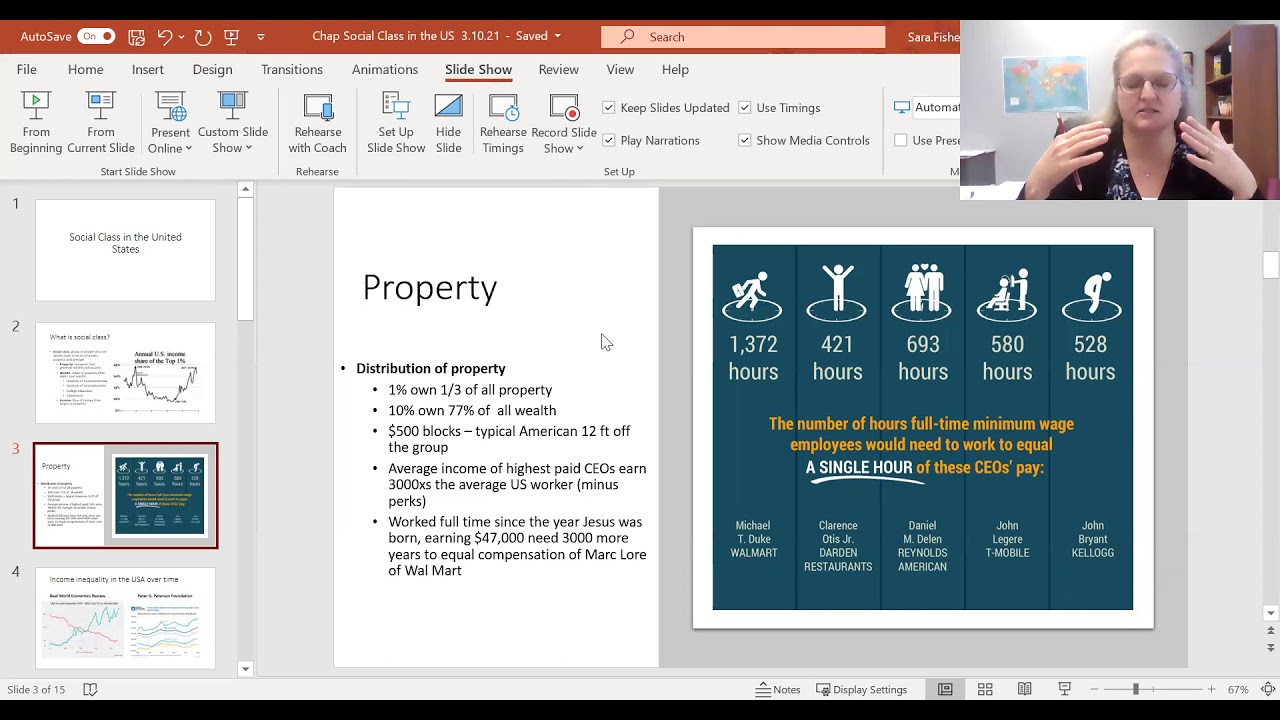Screen dimensions: 1280x720
Task: Toggle Show Media Controls checkbox
Action: 744,140
